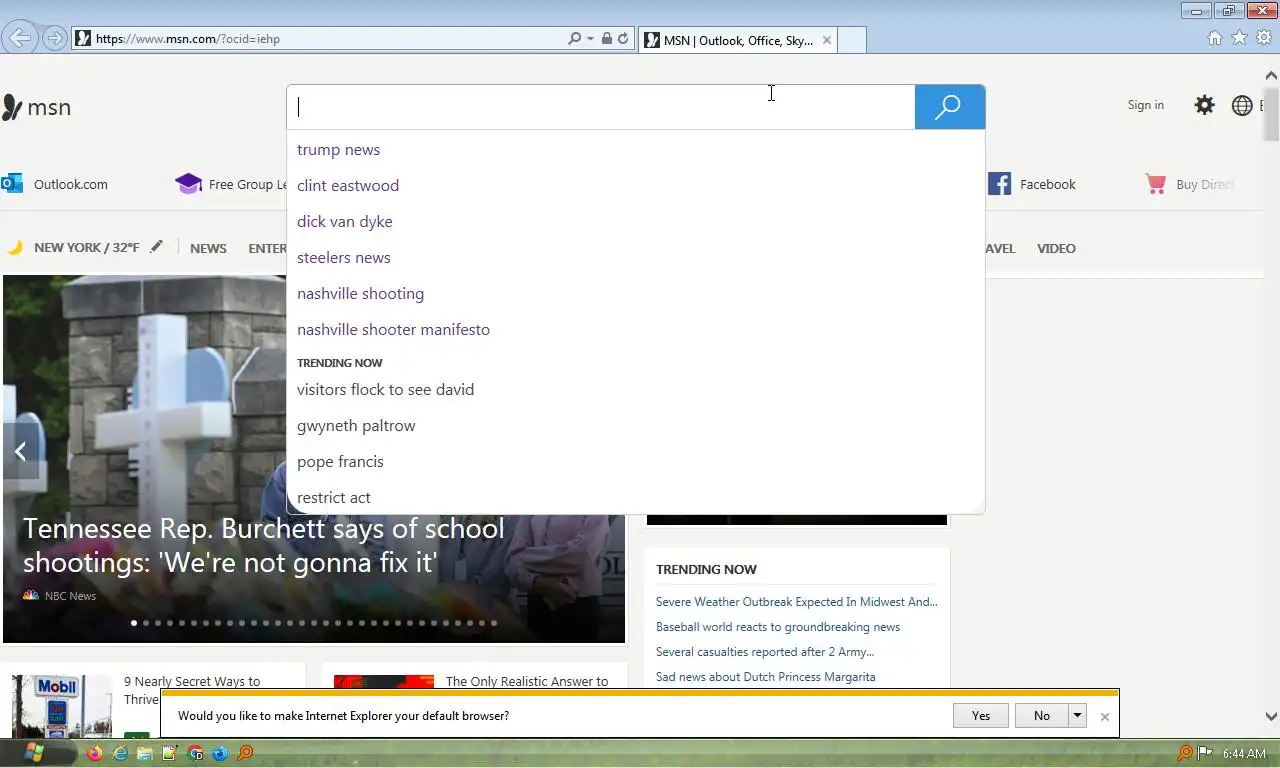The image size is (1280, 768).
Task: Click the vertical scrollbar up arrow
Action: click(1271, 75)
